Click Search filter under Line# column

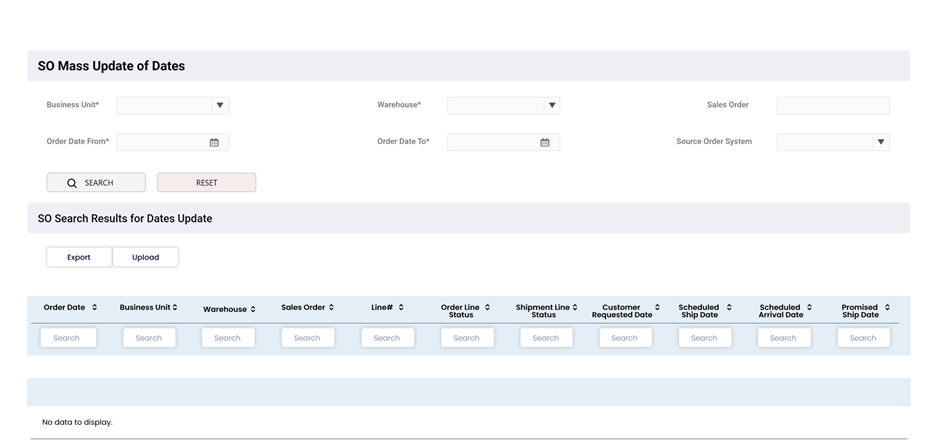tap(387, 338)
